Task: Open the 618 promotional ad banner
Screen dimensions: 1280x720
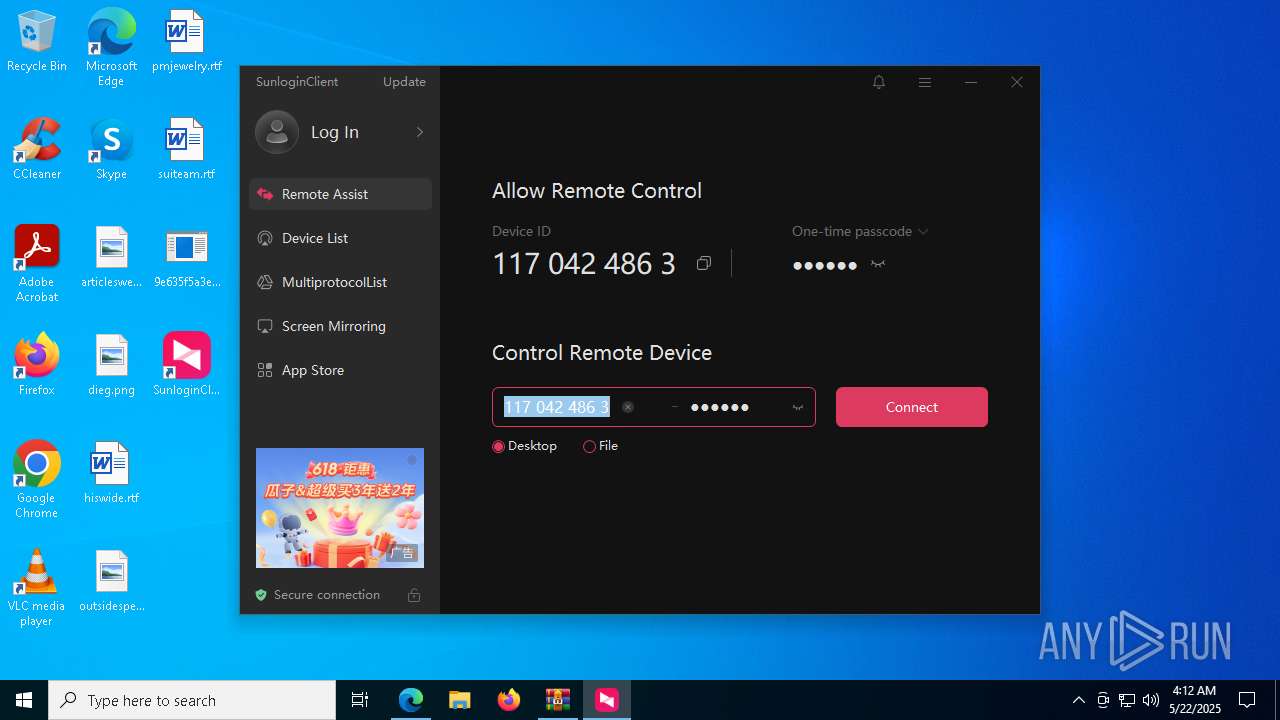Action: (x=340, y=508)
